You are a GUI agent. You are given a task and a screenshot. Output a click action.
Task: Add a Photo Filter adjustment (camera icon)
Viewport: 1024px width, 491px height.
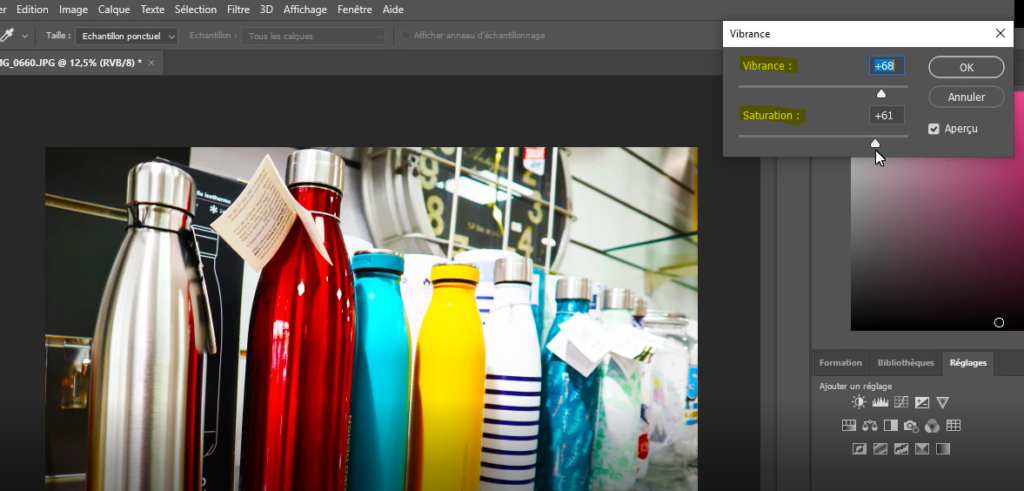(911, 426)
